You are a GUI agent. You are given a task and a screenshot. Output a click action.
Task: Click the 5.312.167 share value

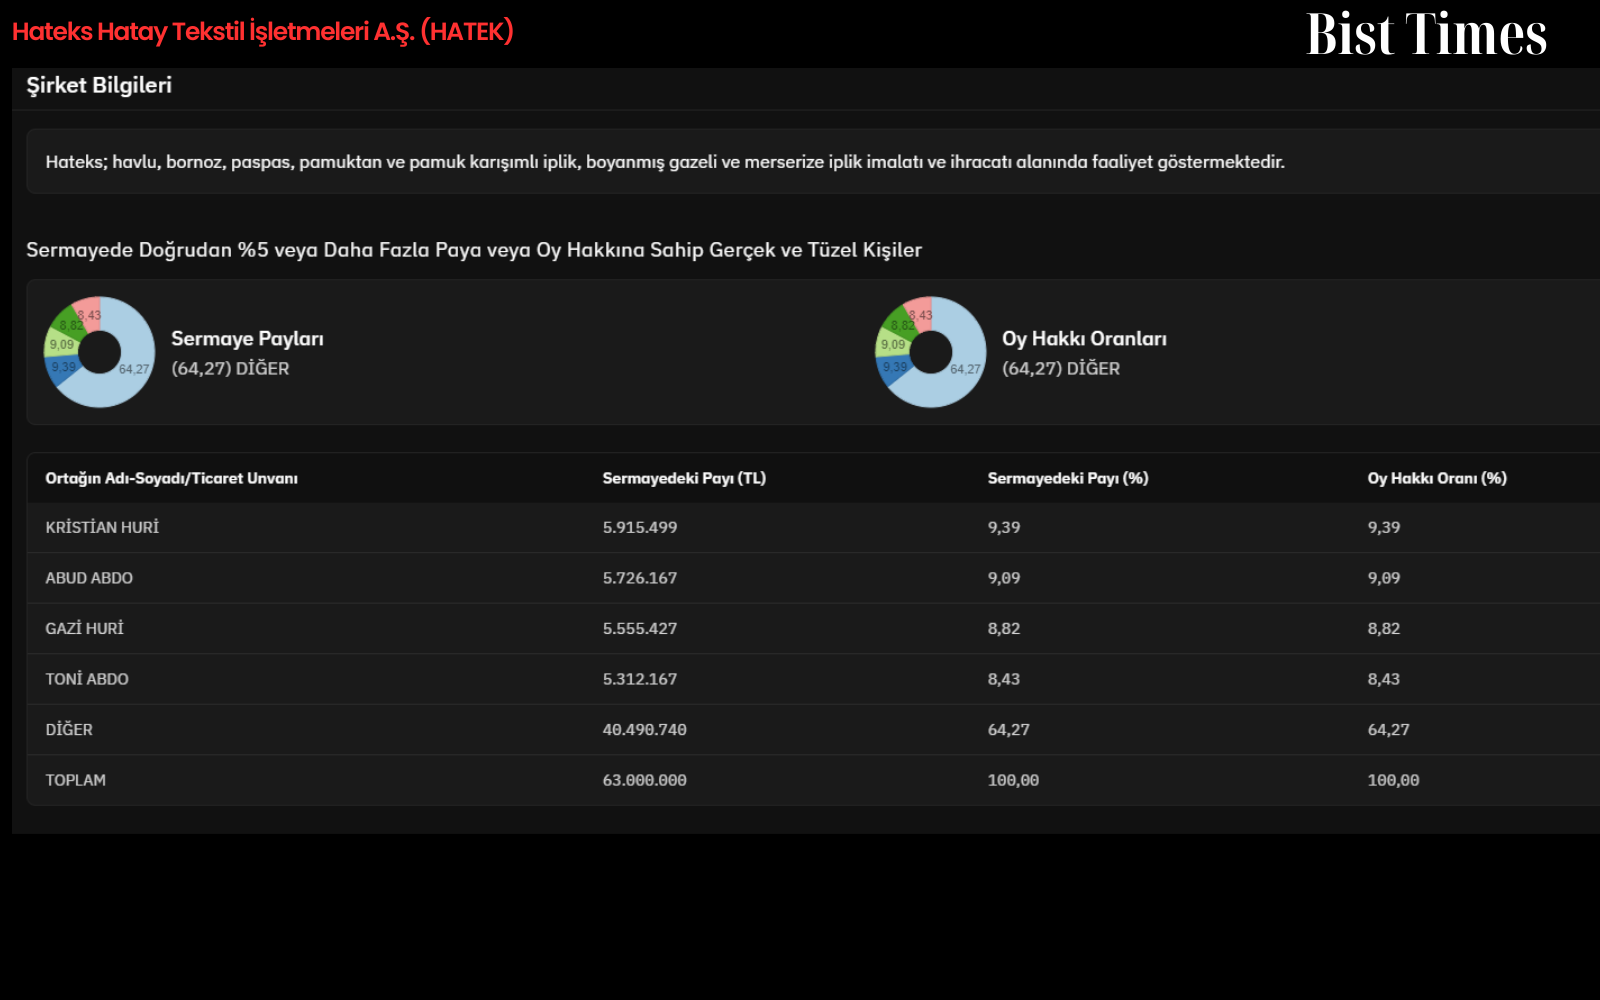640,679
